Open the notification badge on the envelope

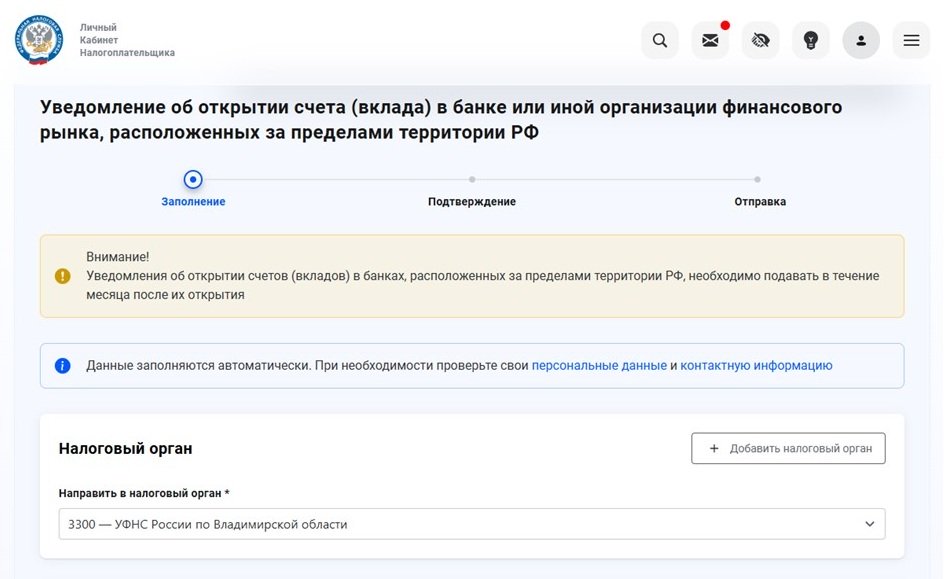tap(726, 25)
